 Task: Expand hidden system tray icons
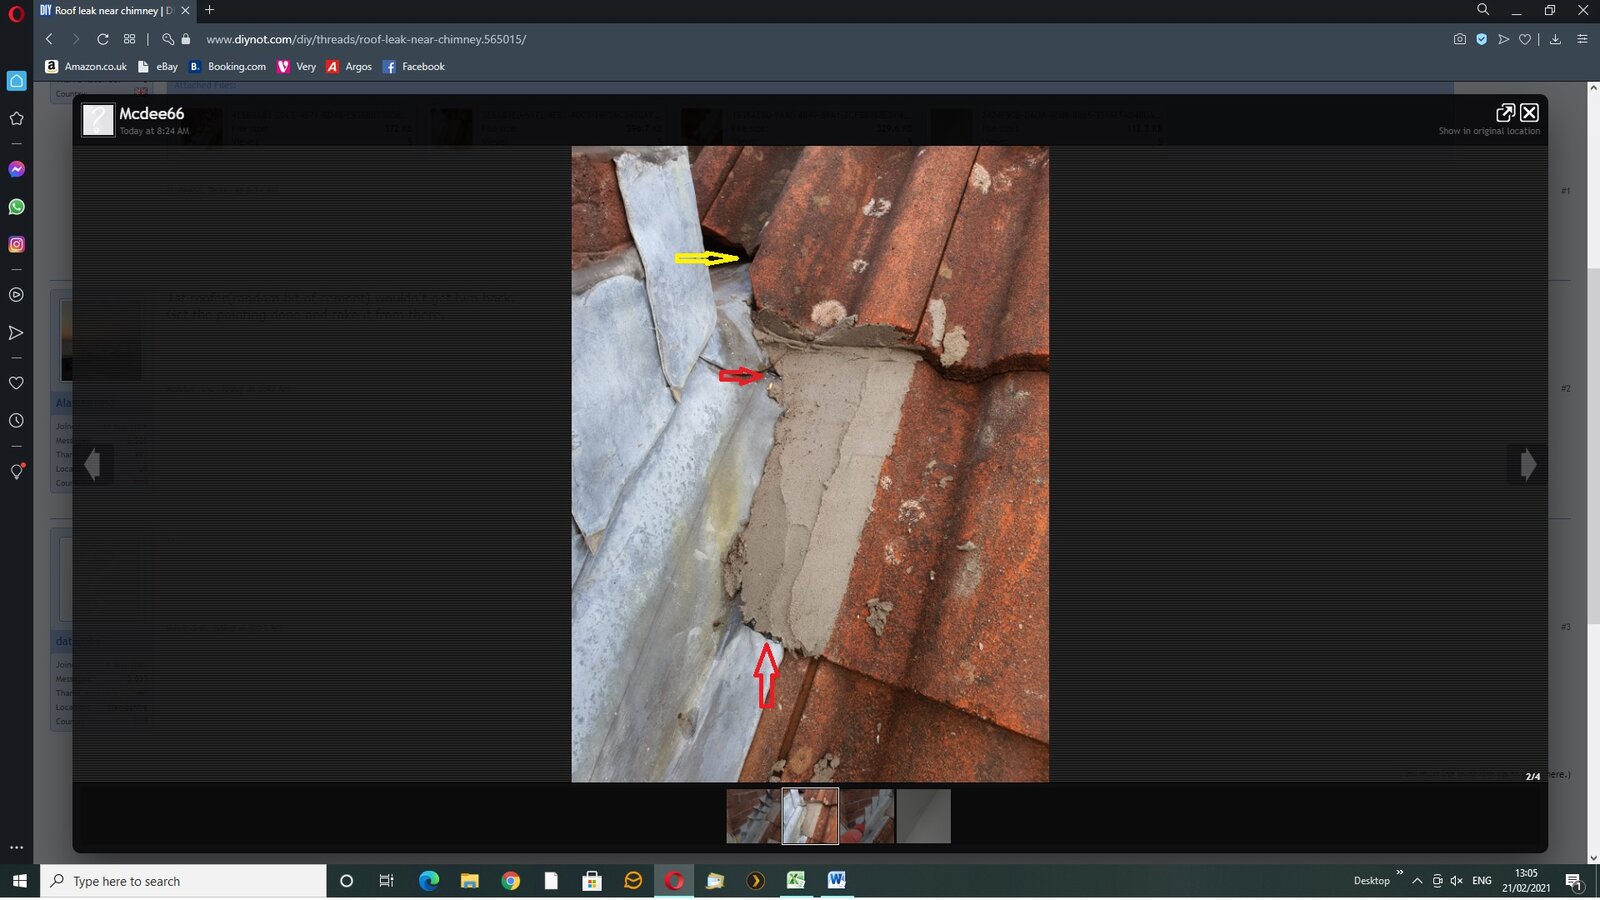point(1417,881)
